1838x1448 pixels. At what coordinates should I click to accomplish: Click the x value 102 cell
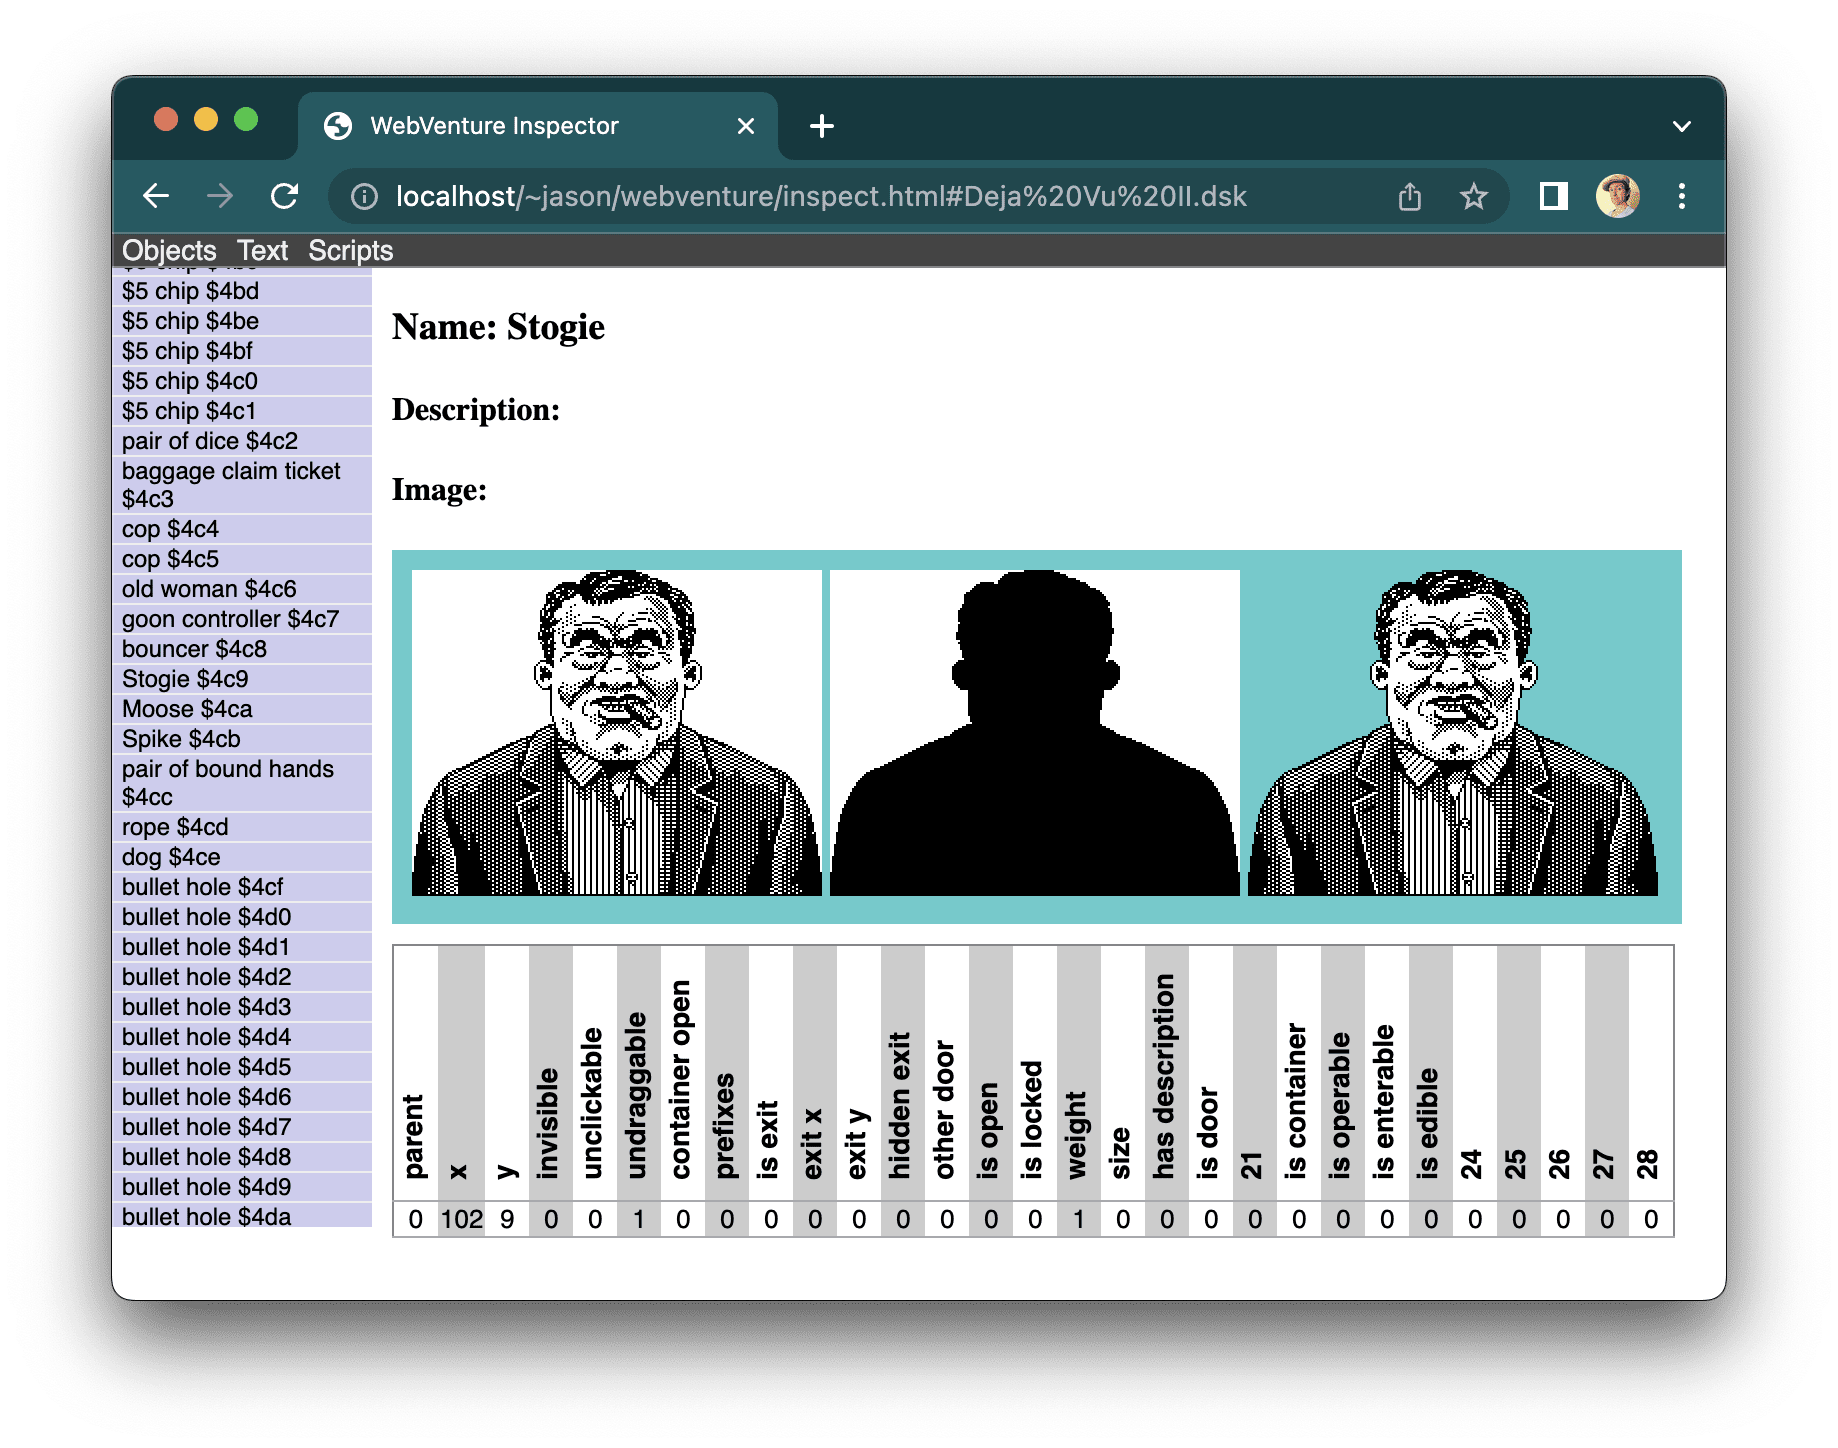point(461,1219)
